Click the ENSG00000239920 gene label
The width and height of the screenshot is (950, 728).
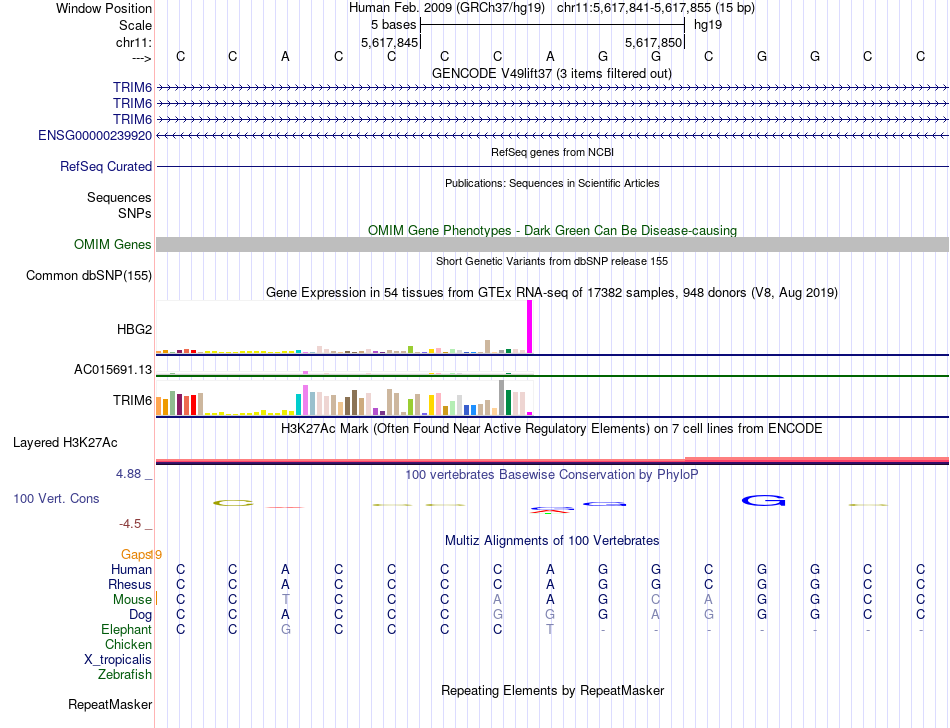[x=95, y=136]
